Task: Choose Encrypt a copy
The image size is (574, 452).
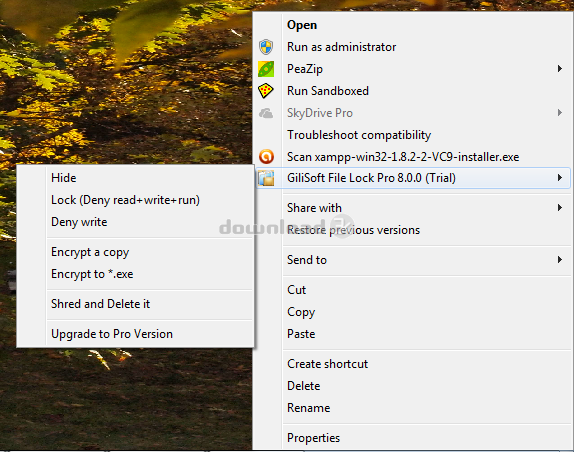Action: tap(135, 252)
